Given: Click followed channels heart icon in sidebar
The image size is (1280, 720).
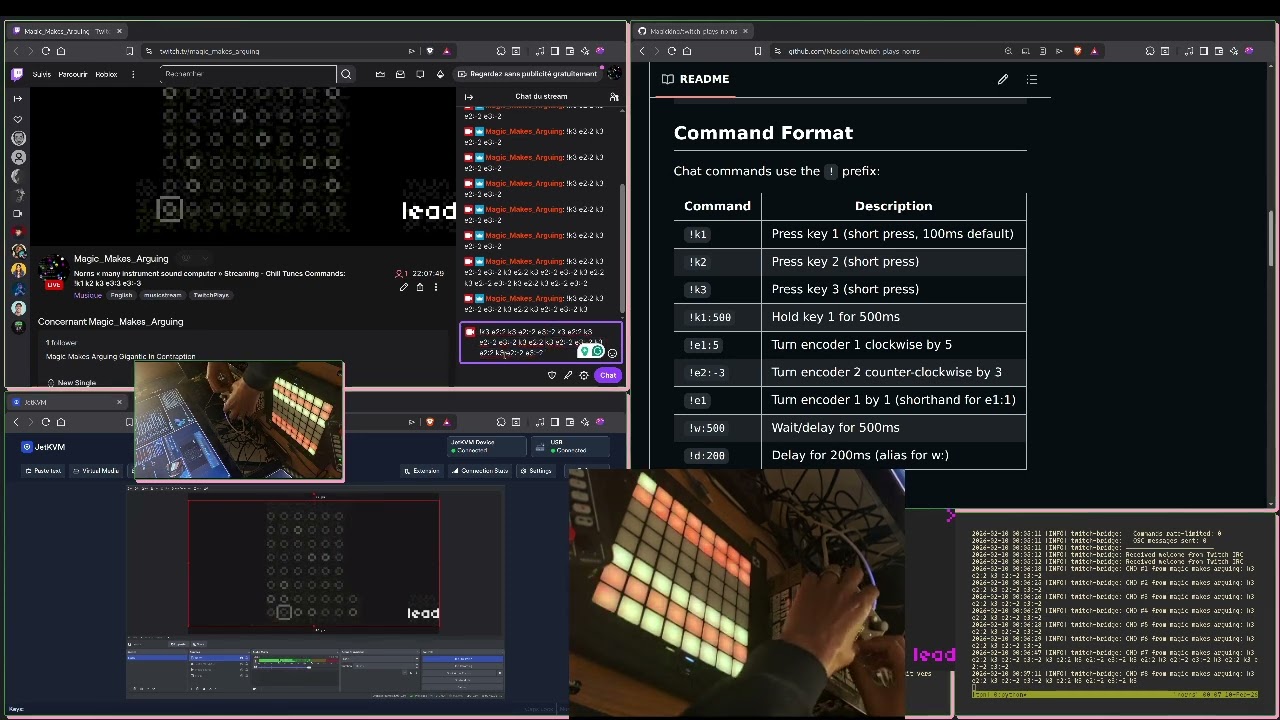Looking at the screenshot, I should (x=18, y=119).
